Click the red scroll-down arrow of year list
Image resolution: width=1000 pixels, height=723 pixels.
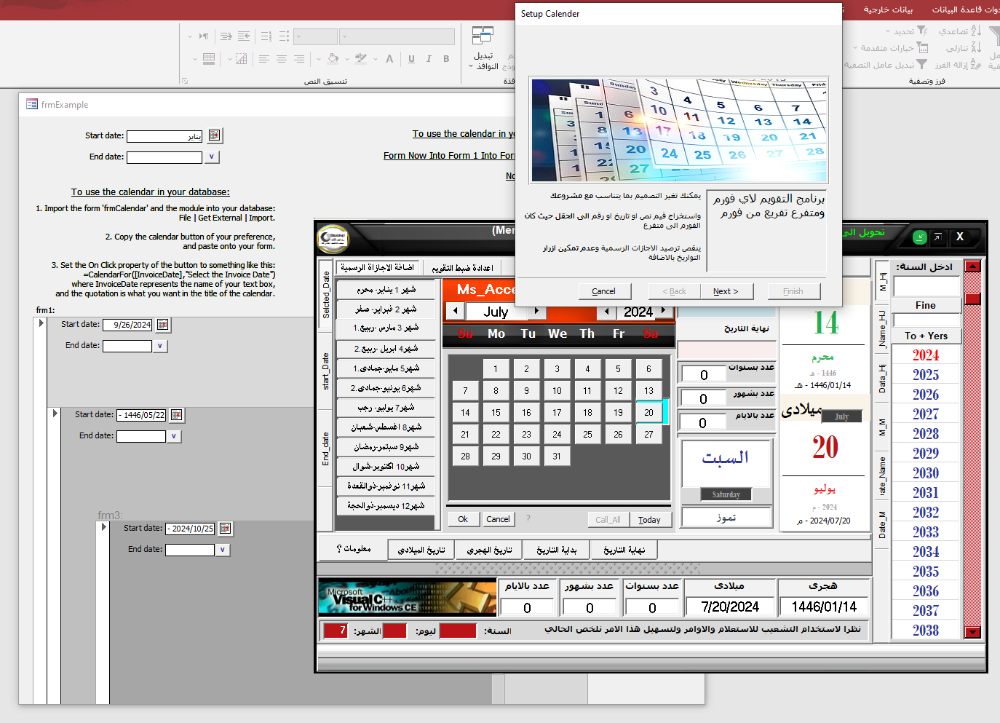point(972,632)
